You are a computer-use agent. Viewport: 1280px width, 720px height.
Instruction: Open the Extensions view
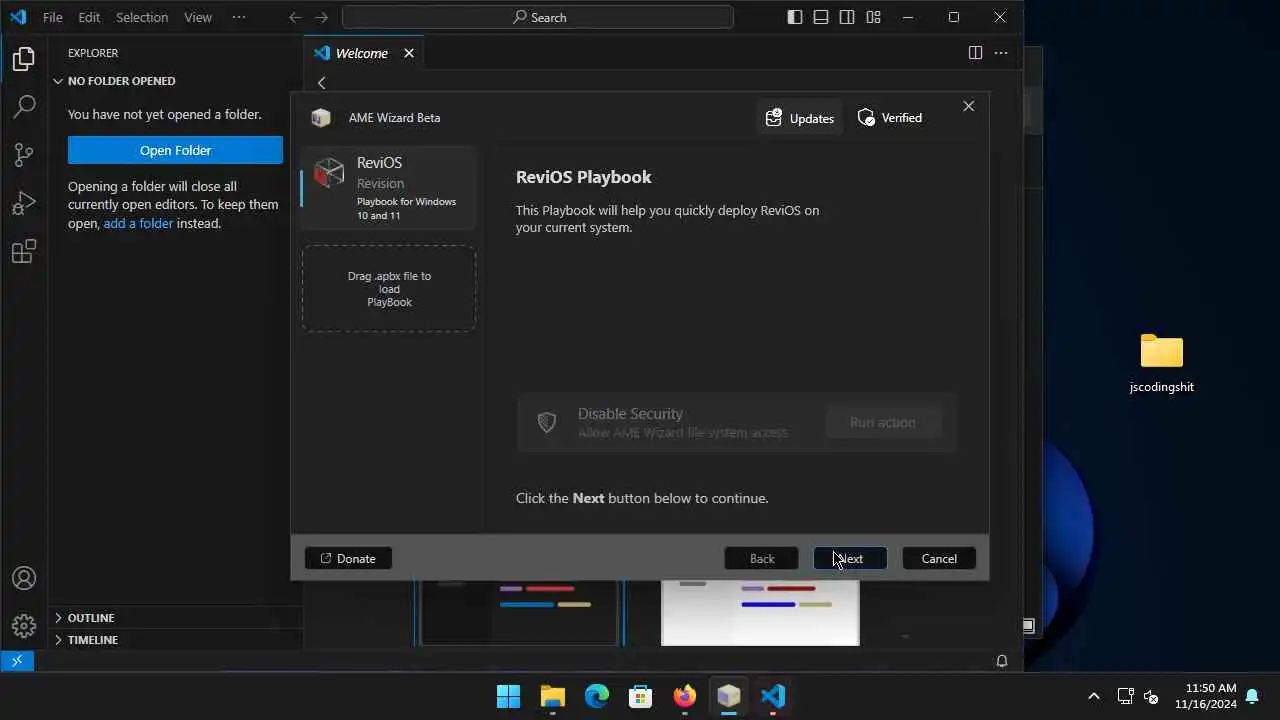(x=24, y=251)
